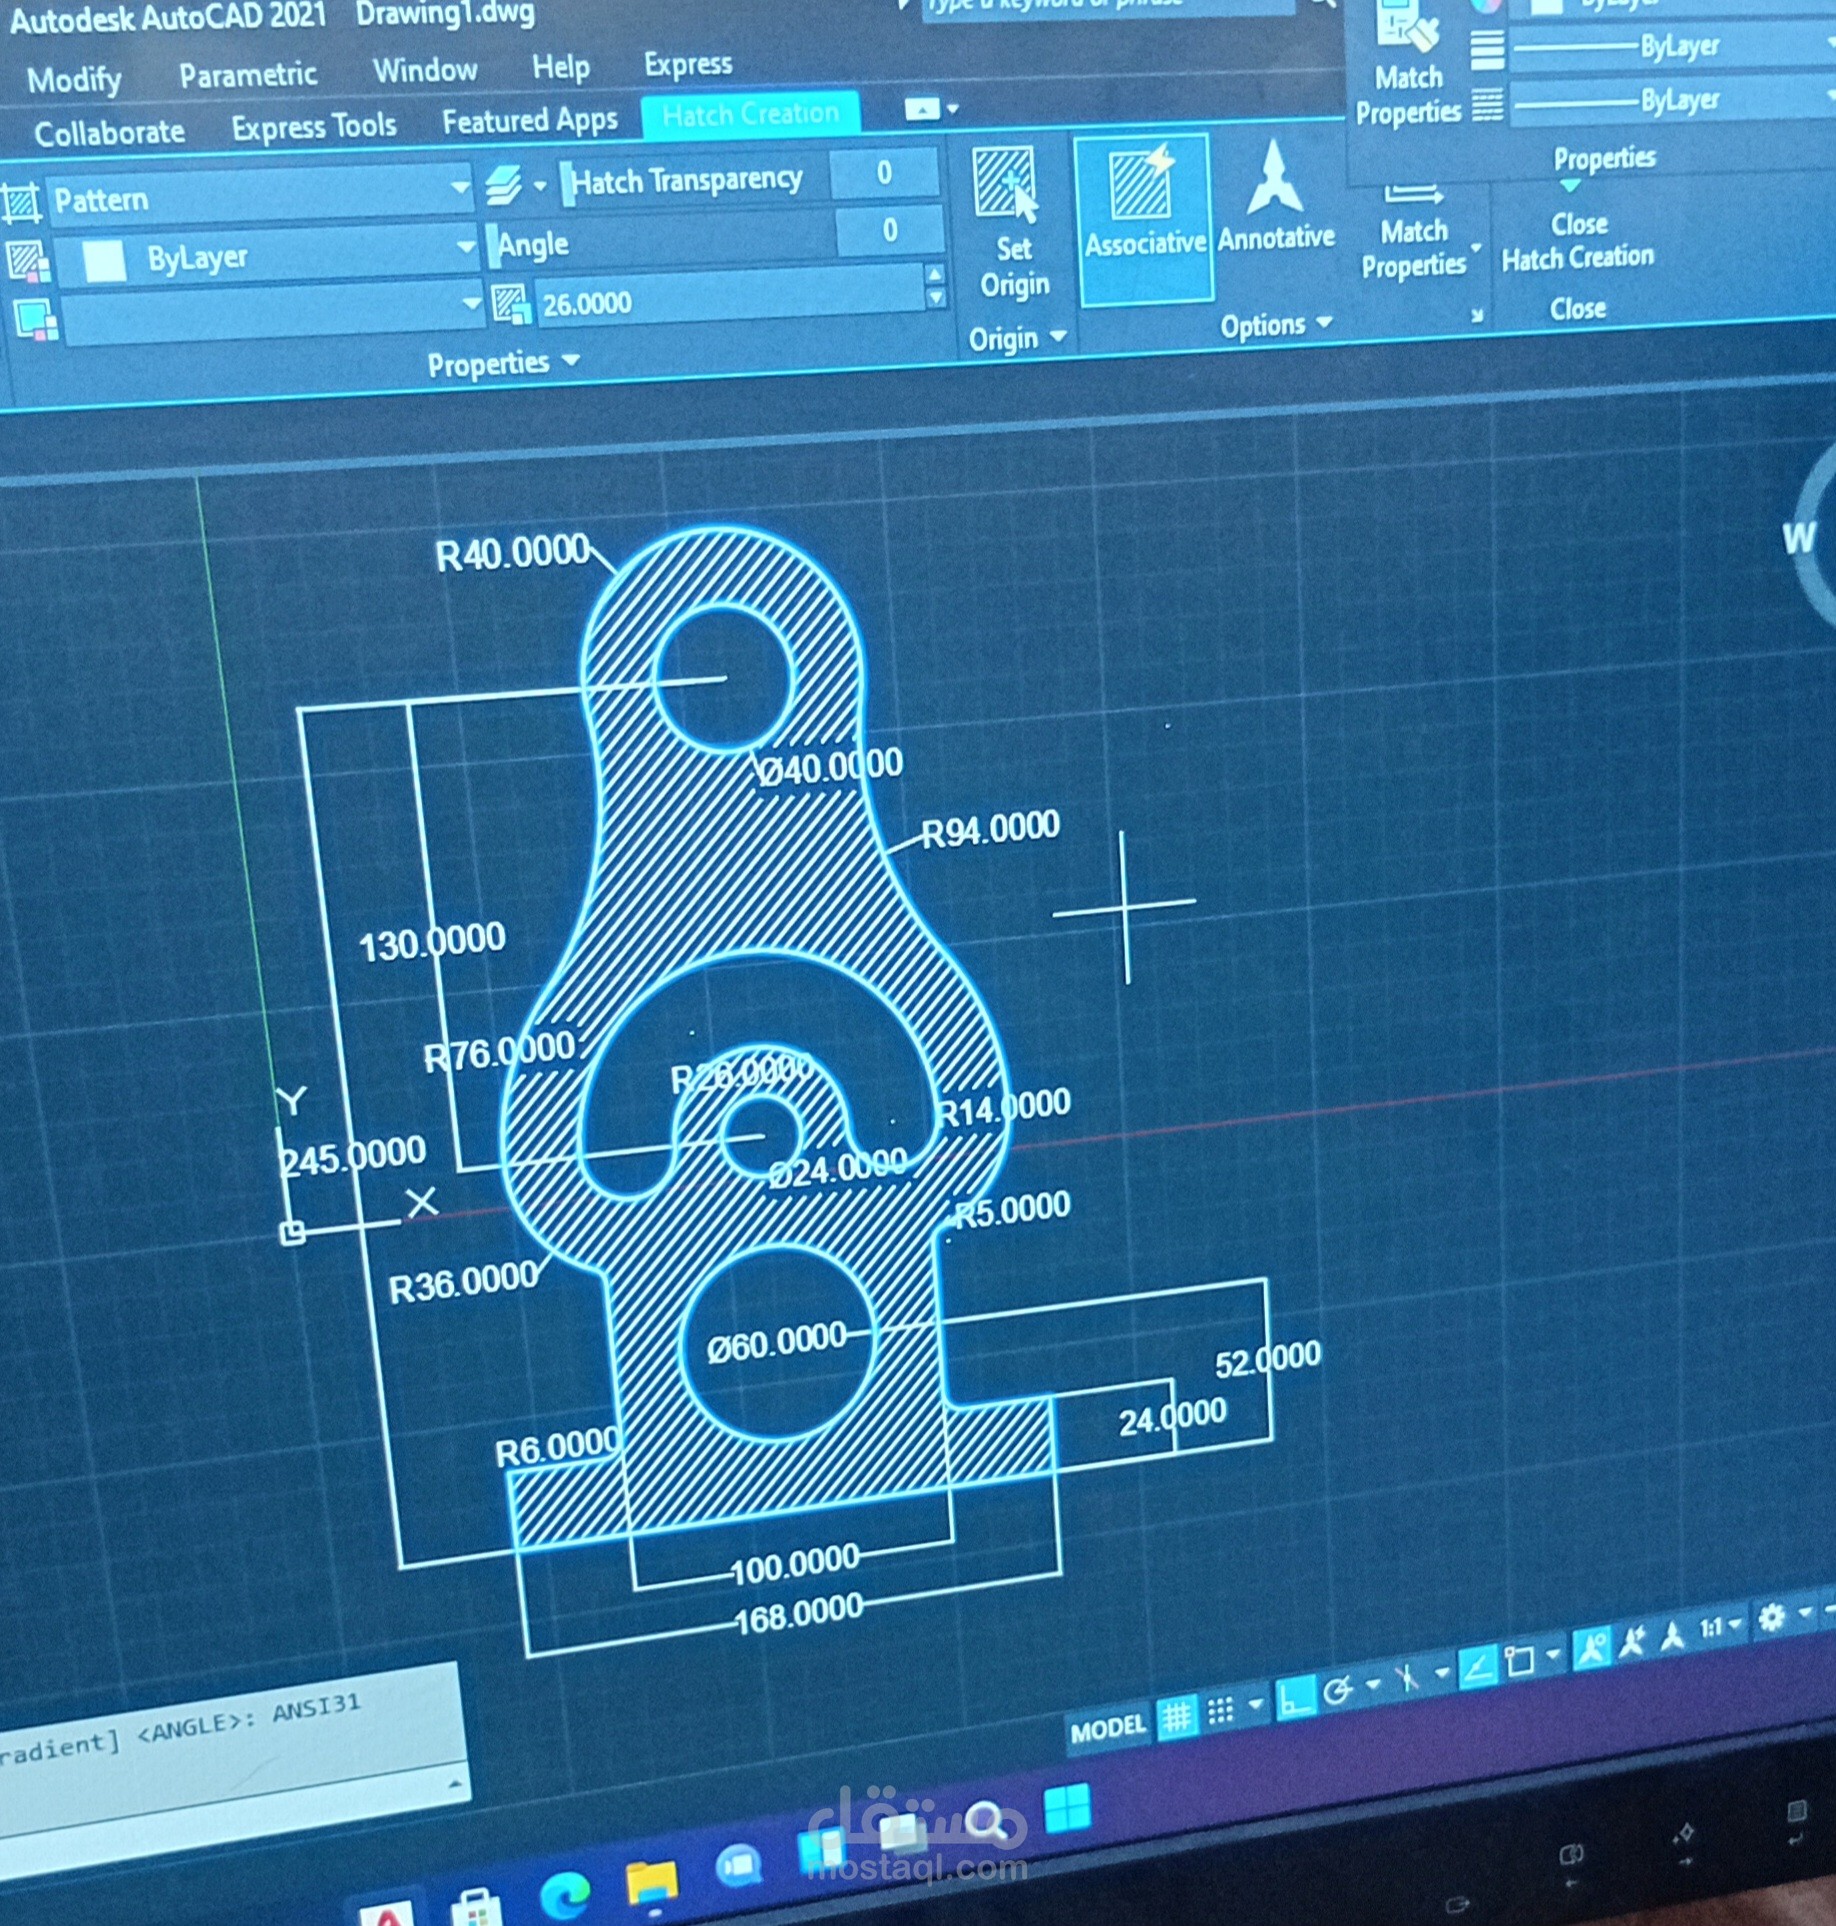The image size is (1836, 1926).
Task: Toggle object snap square icon
Action: pos(1520,1661)
